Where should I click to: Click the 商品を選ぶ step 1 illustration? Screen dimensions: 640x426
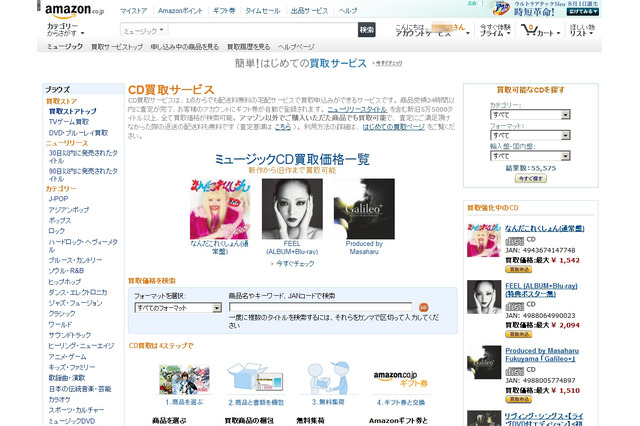pos(184,379)
